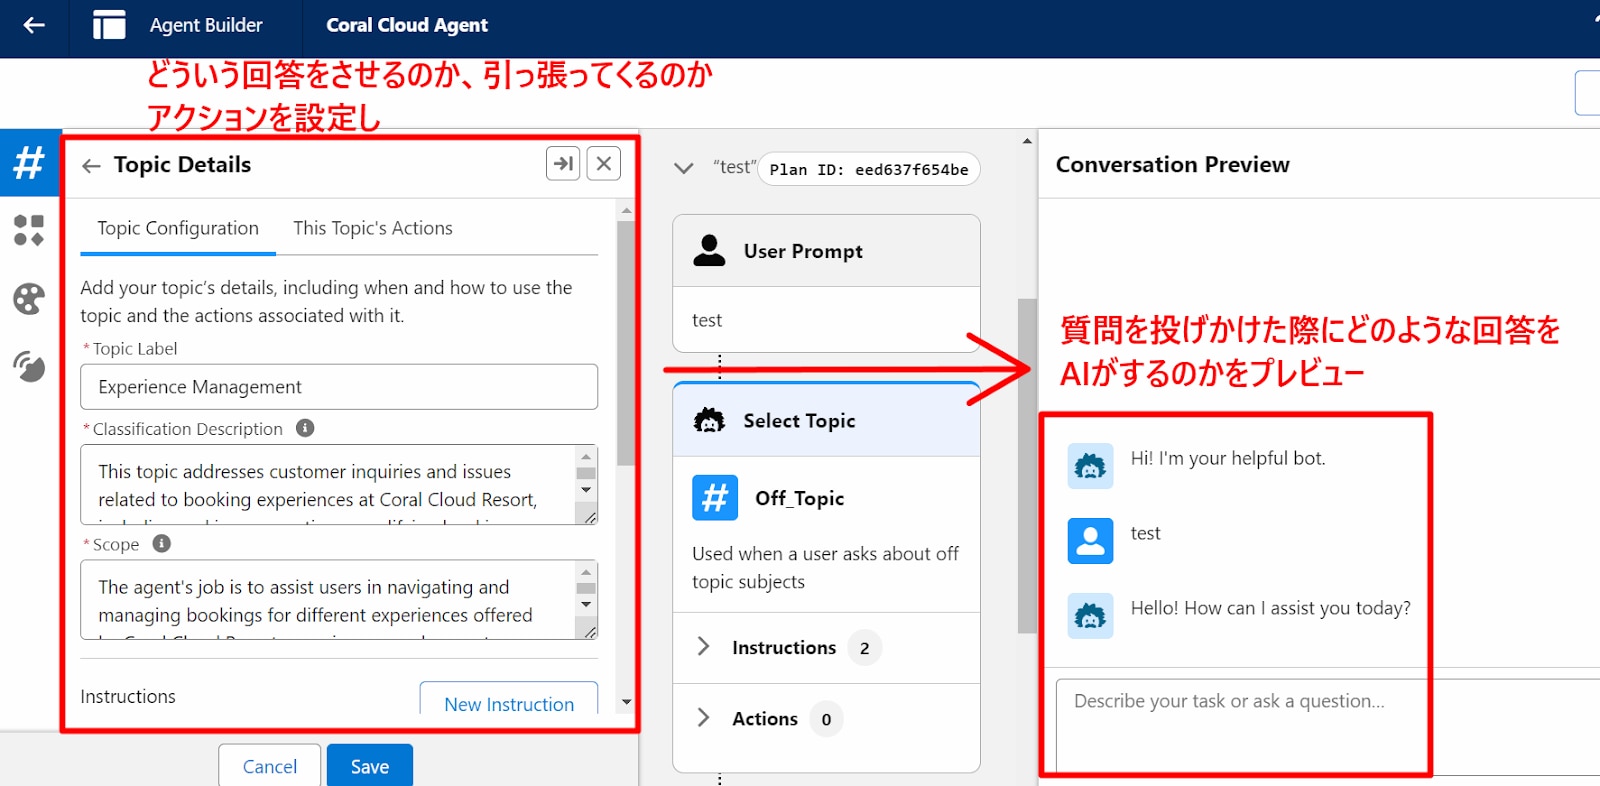Click the Topic Details scrollbar down arrow
Screen dimensions: 1600x786
point(626,702)
